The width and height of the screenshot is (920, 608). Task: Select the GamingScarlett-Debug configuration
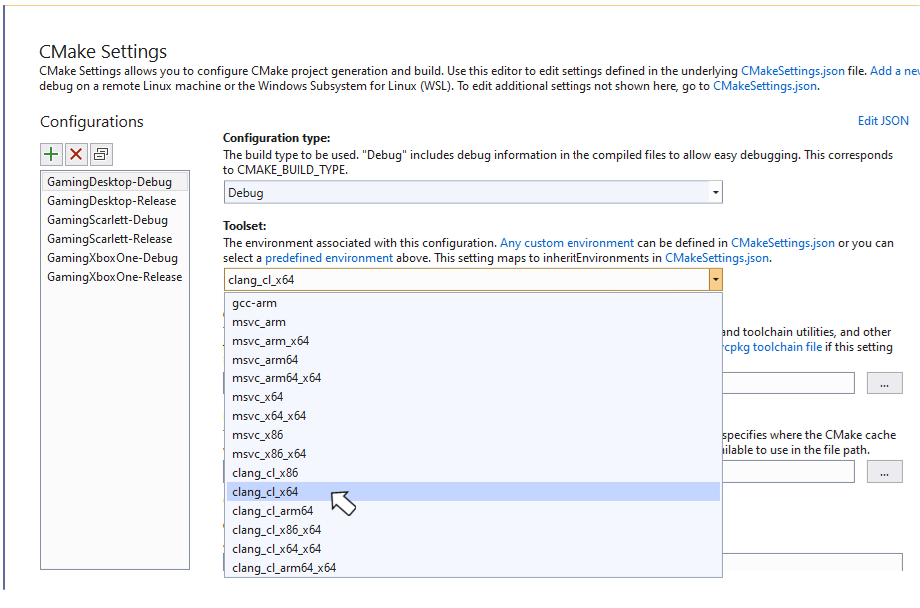tap(115, 220)
